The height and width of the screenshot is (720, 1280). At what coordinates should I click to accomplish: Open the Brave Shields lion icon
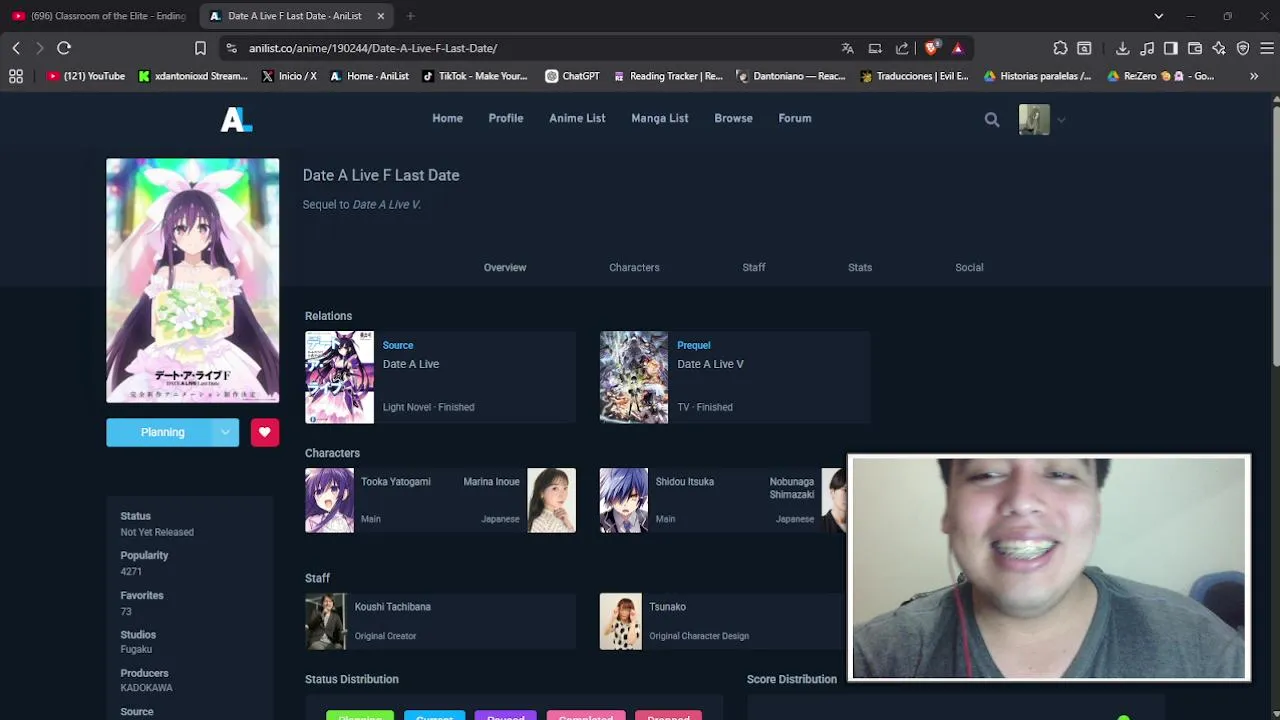pyautogui.click(x=932, y=48)
